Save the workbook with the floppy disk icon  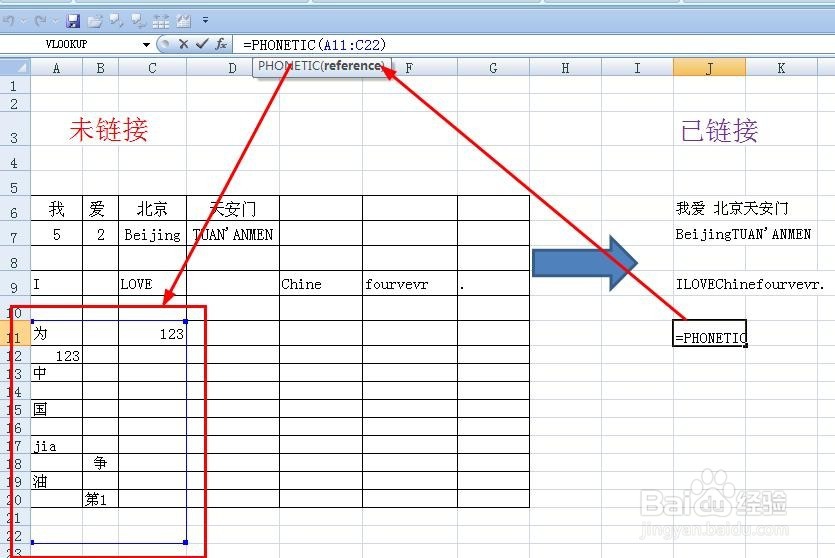tap(73, 21)
